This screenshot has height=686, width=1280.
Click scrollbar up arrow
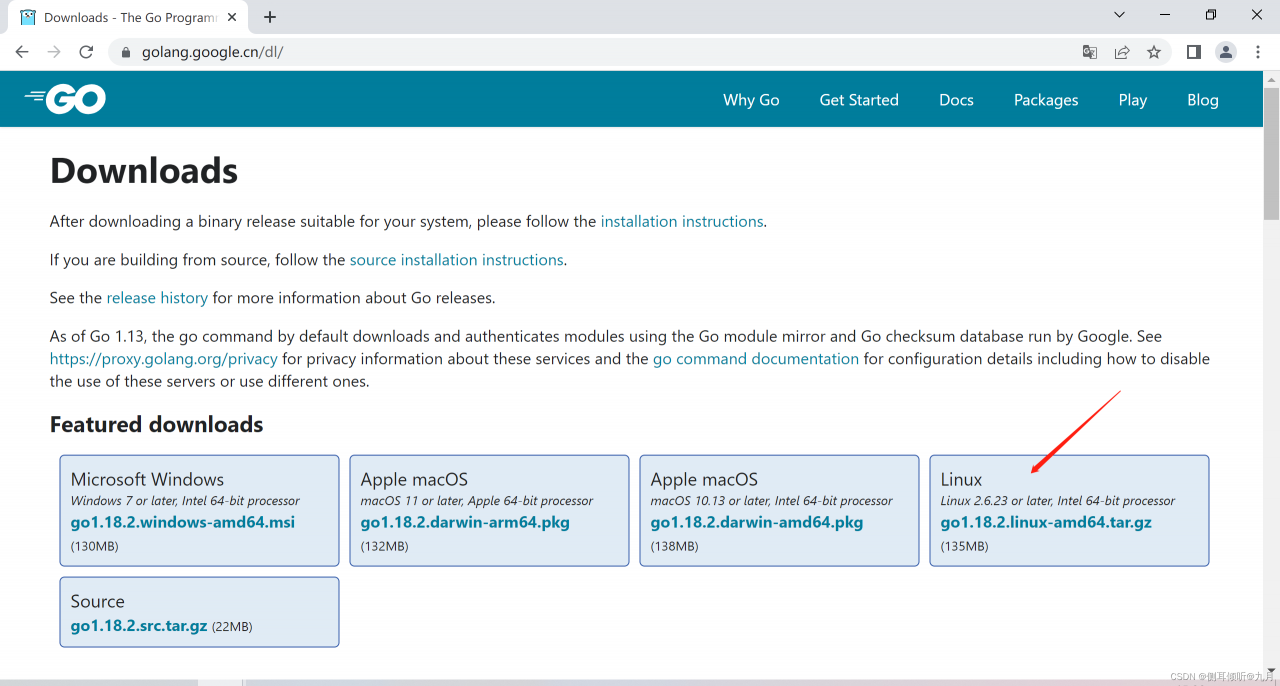[1271, 78]
